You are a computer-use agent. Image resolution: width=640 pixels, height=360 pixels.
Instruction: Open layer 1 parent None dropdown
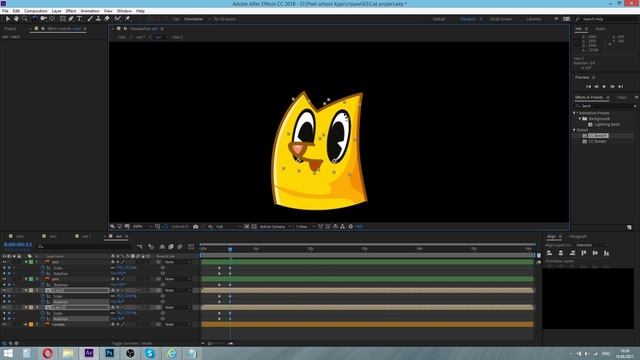click(178, 262)
